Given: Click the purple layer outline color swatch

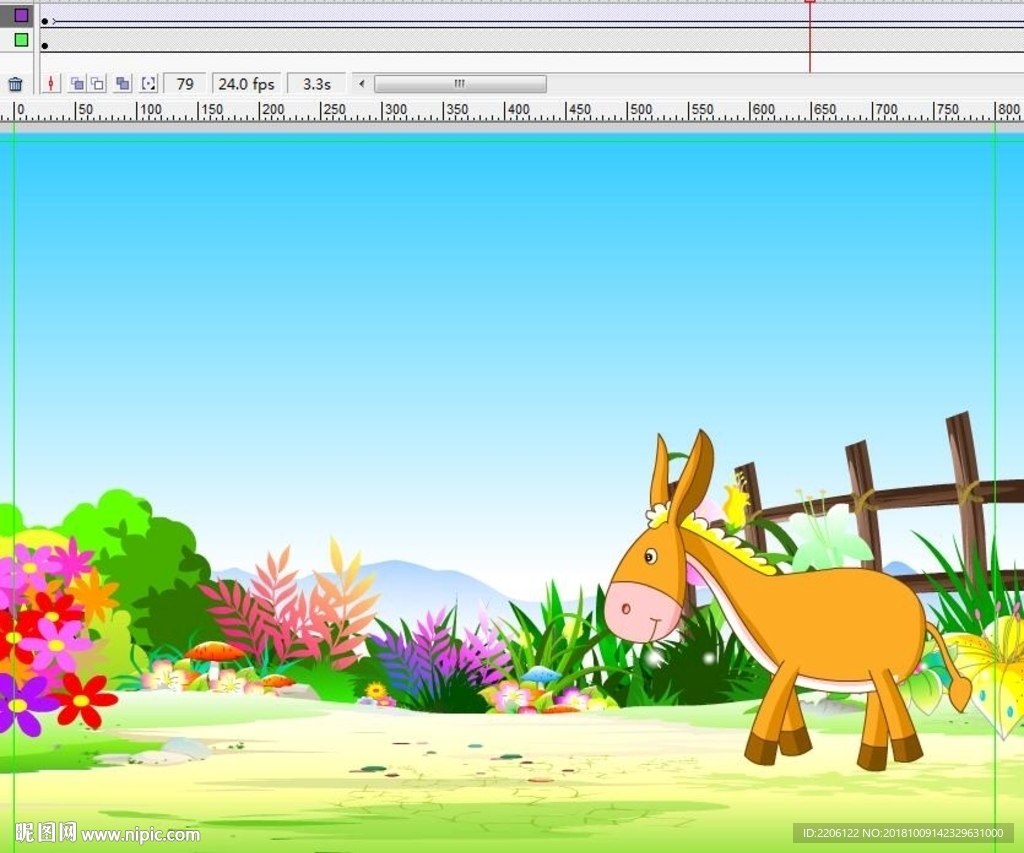Looking at the screenshot, I should 21,15.
